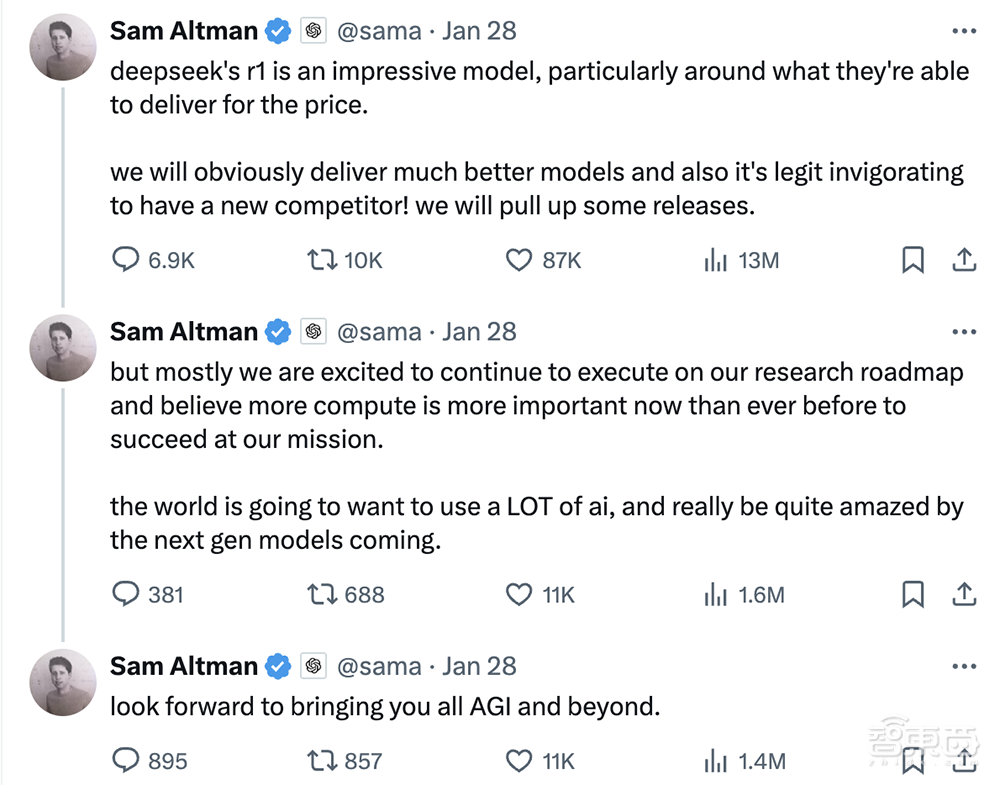Bookmark the research roadmap tweet
Viewport: 1000px width, 785px height.
click(x=912, y=594)
